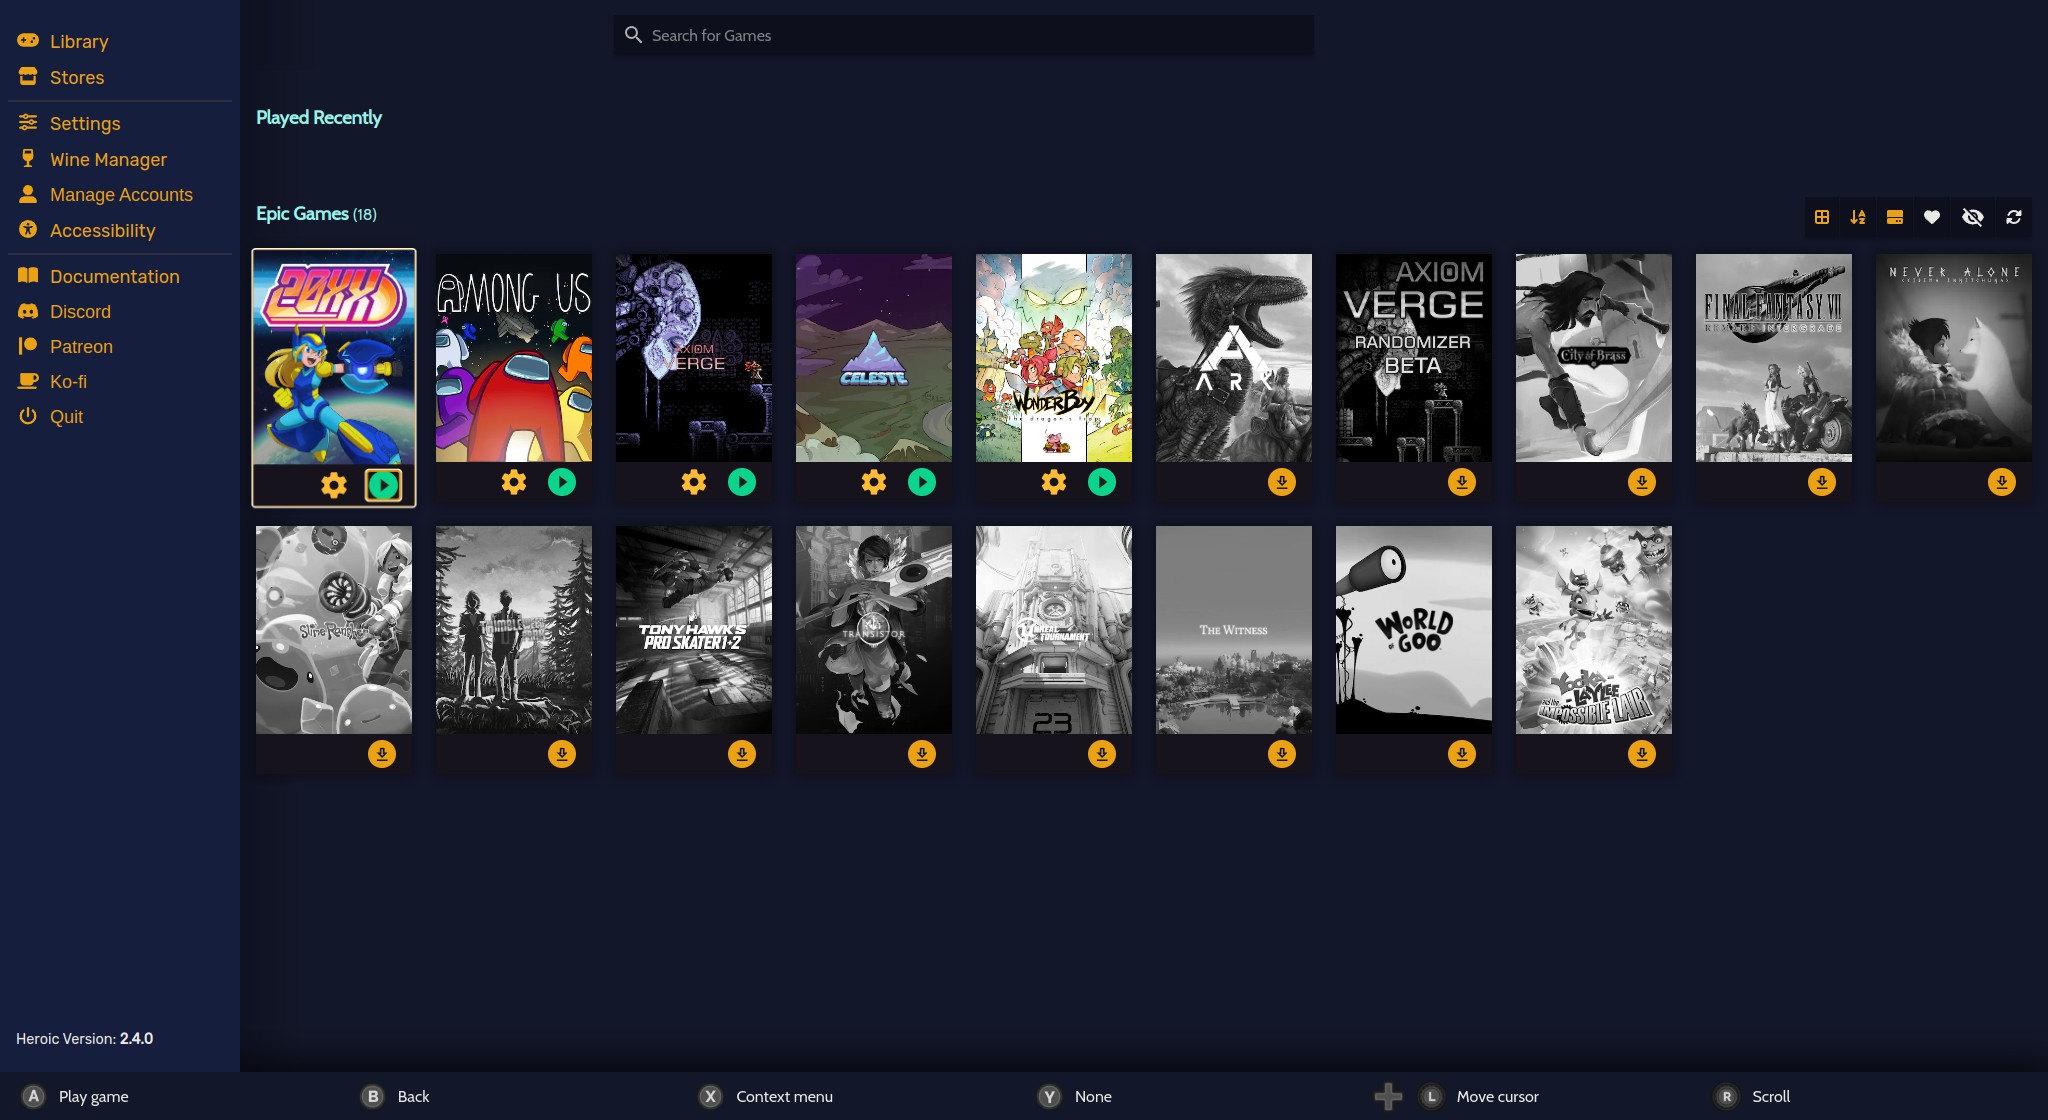The image size is (2048, 1120).
Task: Open Manage Accounts
Action: point(104,194)
